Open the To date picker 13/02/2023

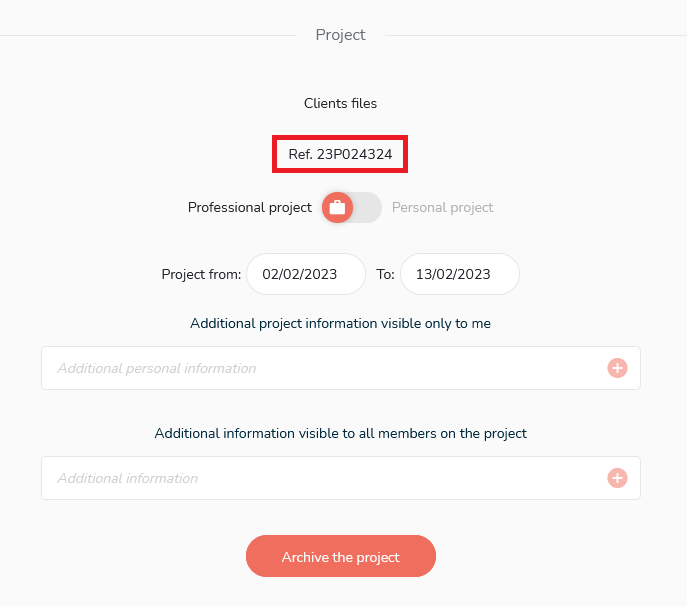pos(460,274)
